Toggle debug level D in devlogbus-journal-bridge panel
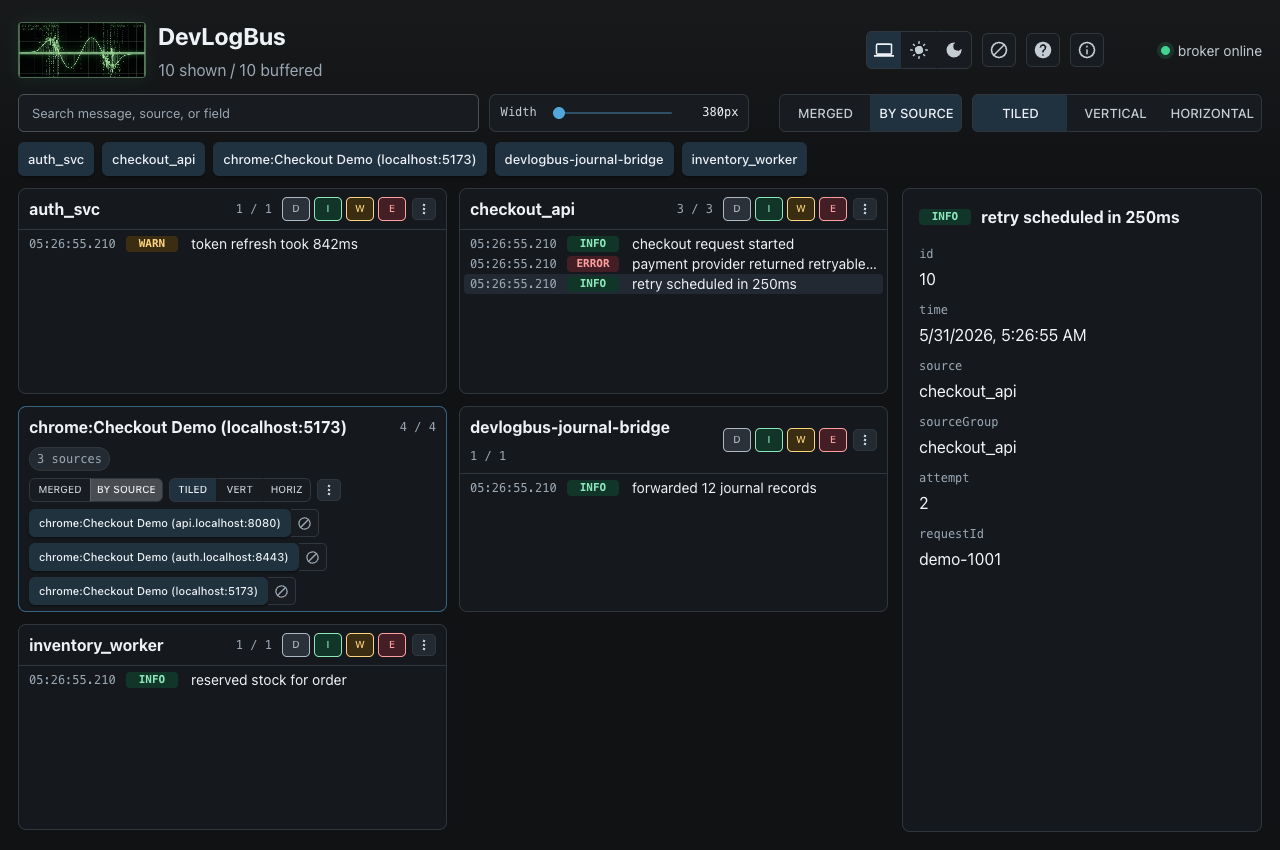The height and width of the screenshot is (850, 1280). click(737, 440)
